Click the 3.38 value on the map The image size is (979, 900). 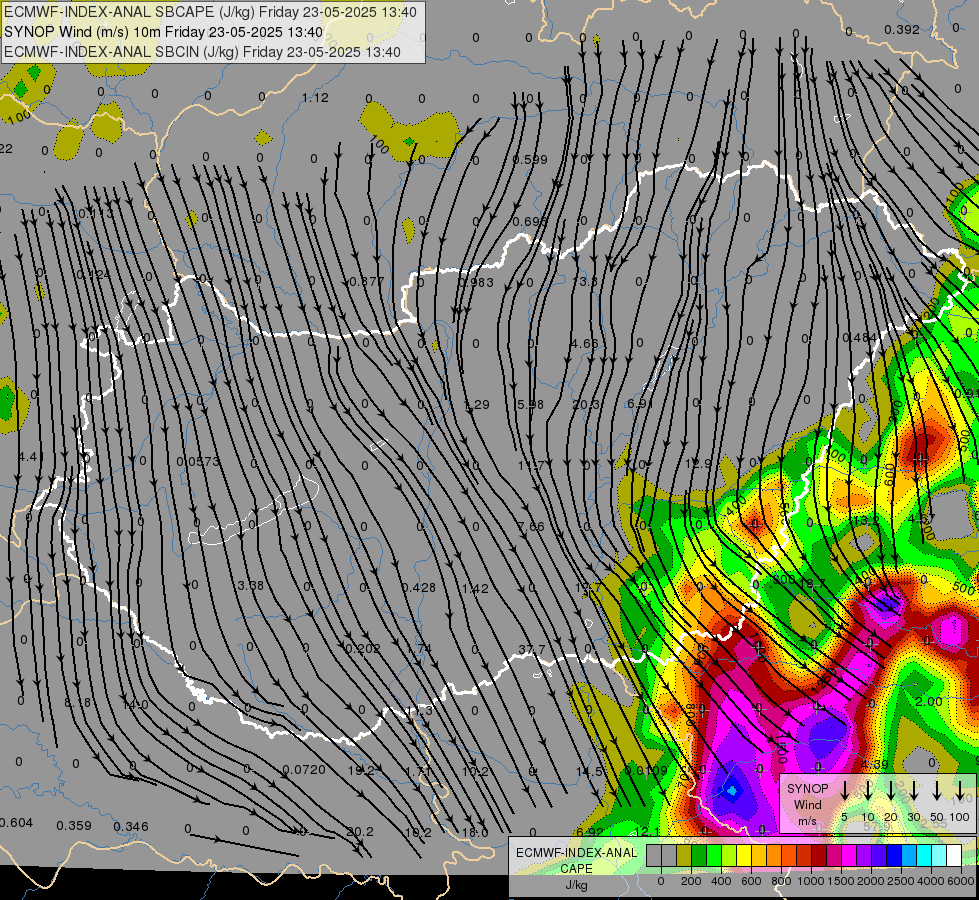point(250,585)
